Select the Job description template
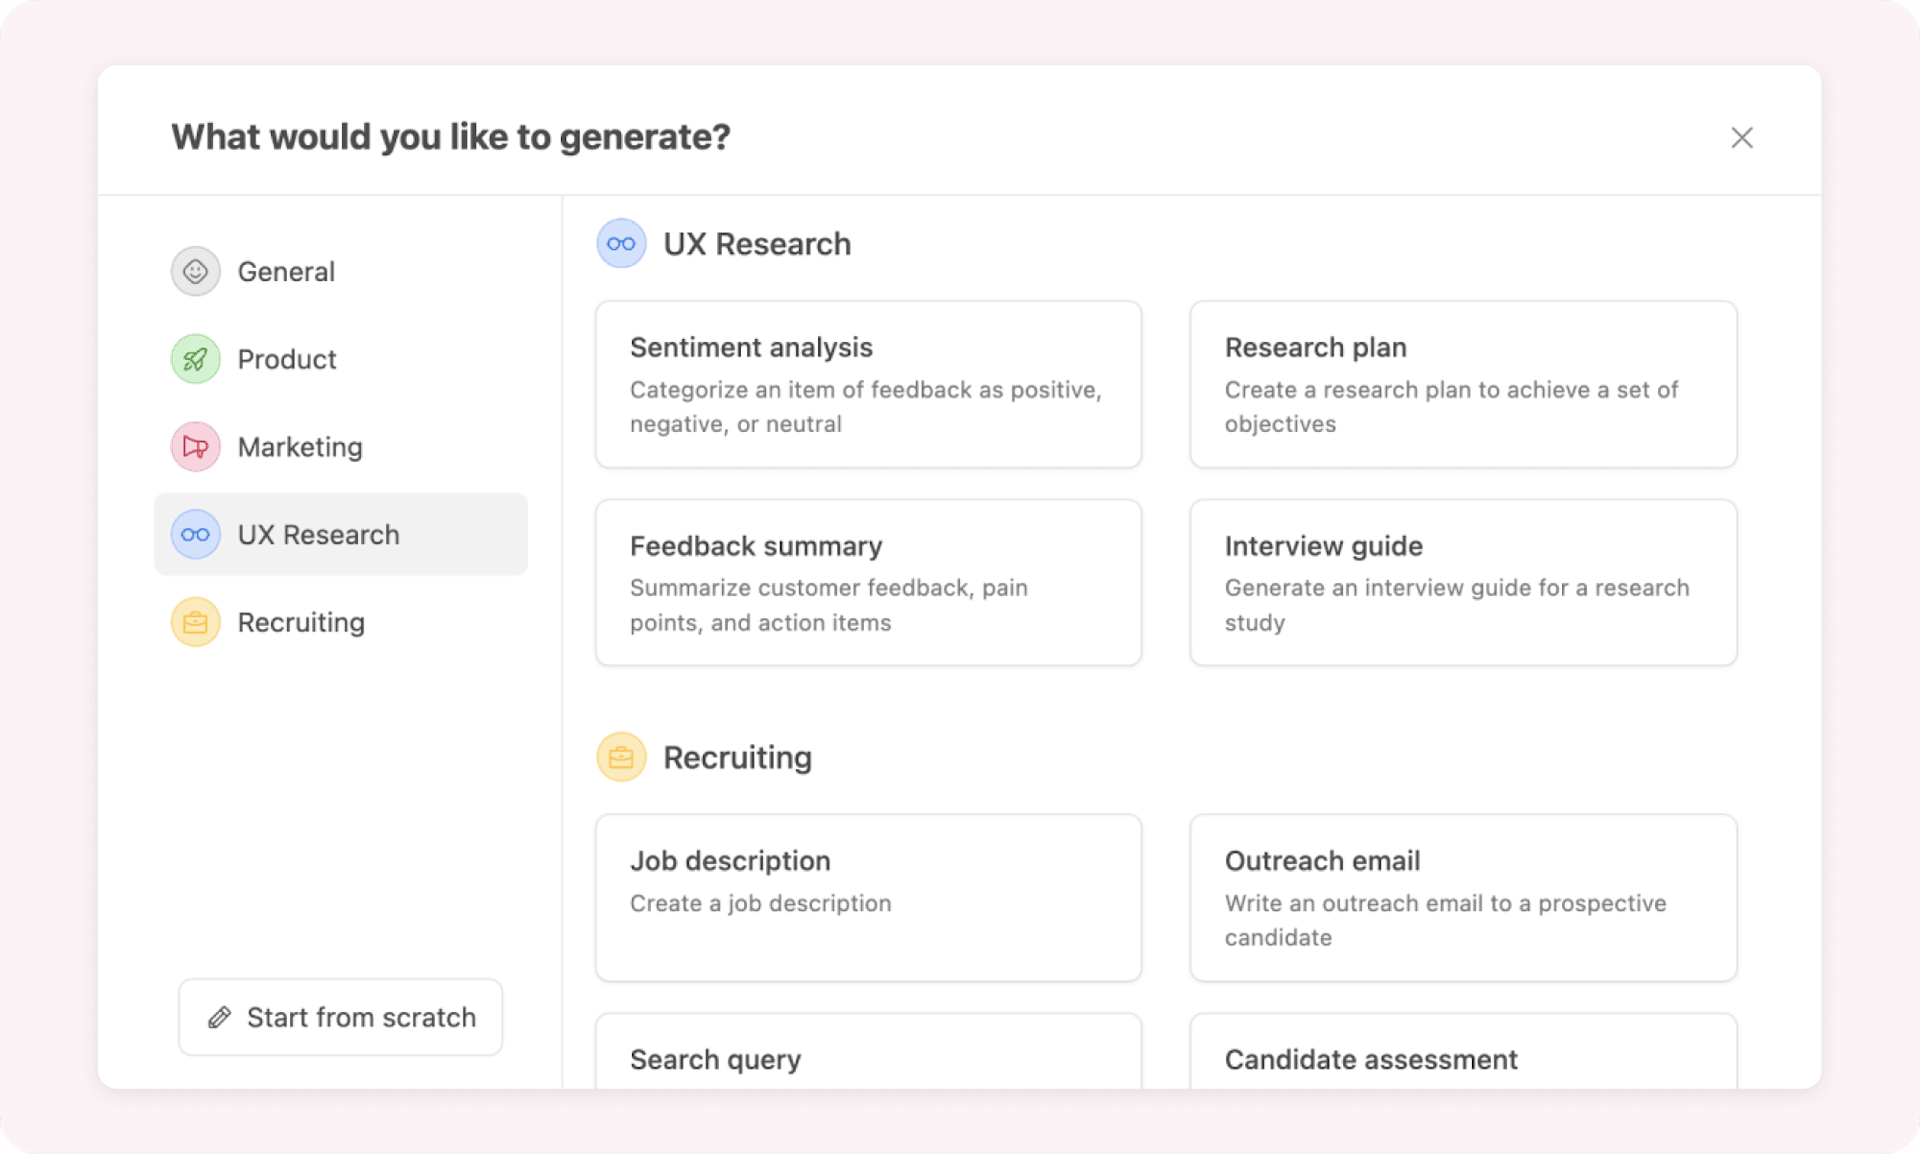The height and width of the screenshot is (1154, 1920). [867, 898]
